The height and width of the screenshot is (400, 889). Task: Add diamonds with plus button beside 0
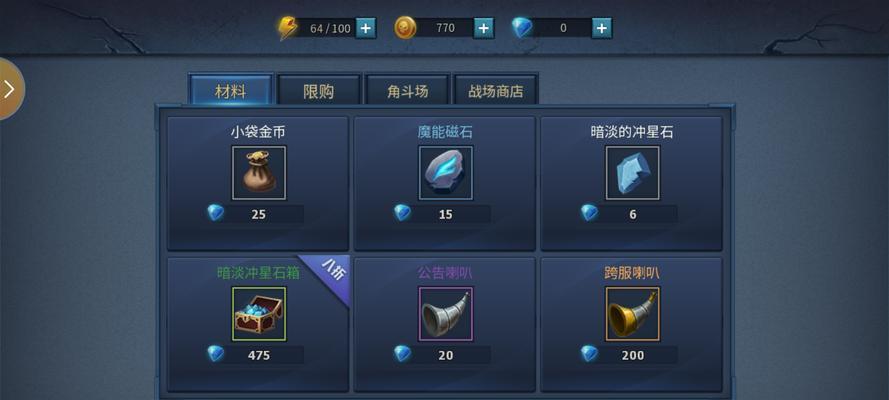click(x=602, y=28)
